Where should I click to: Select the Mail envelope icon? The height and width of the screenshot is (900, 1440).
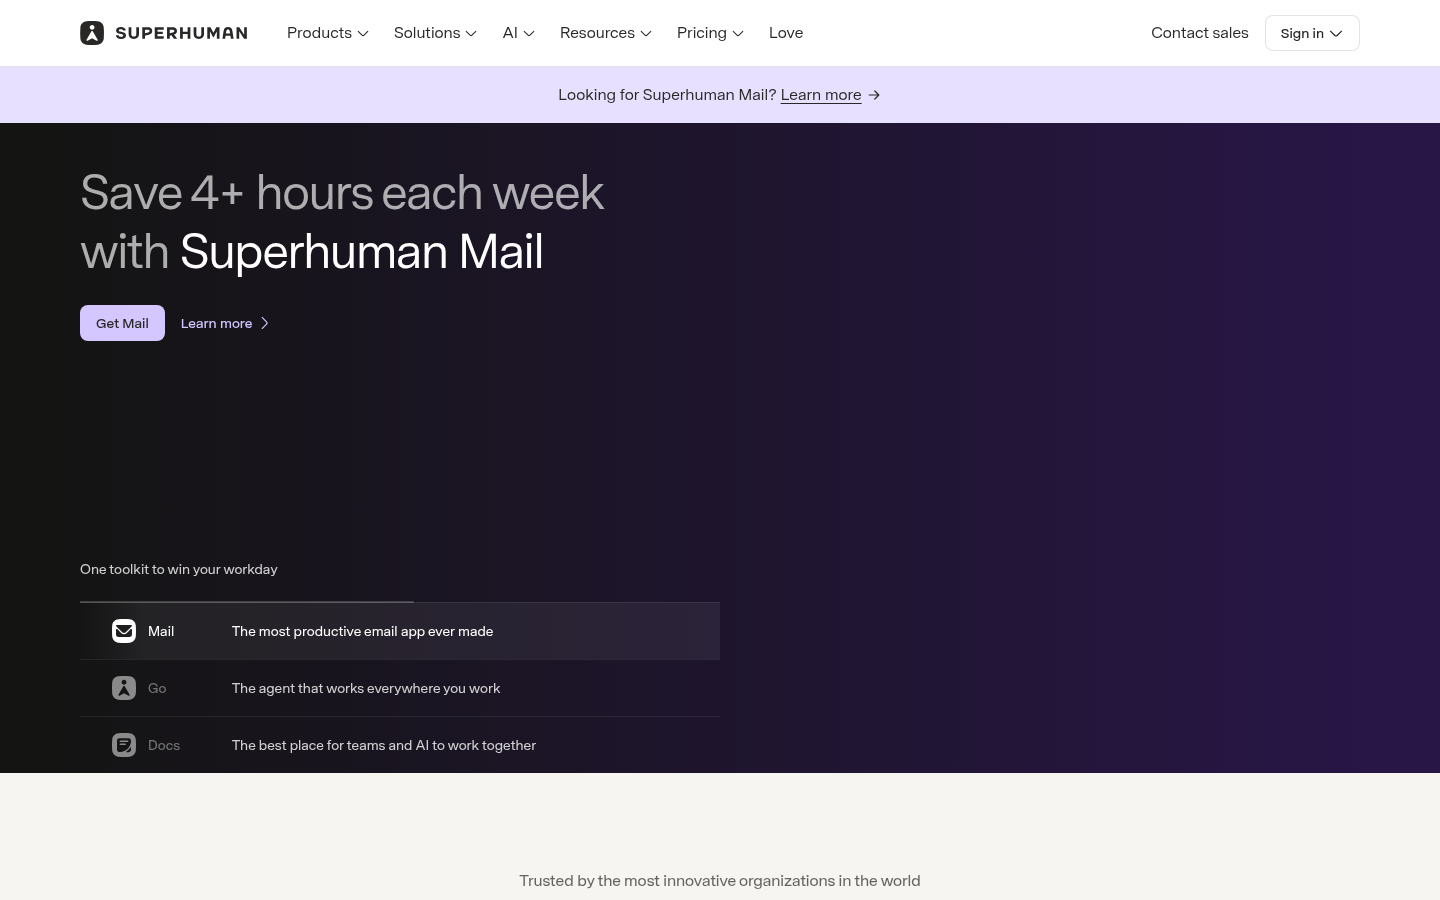click(124, 631)
